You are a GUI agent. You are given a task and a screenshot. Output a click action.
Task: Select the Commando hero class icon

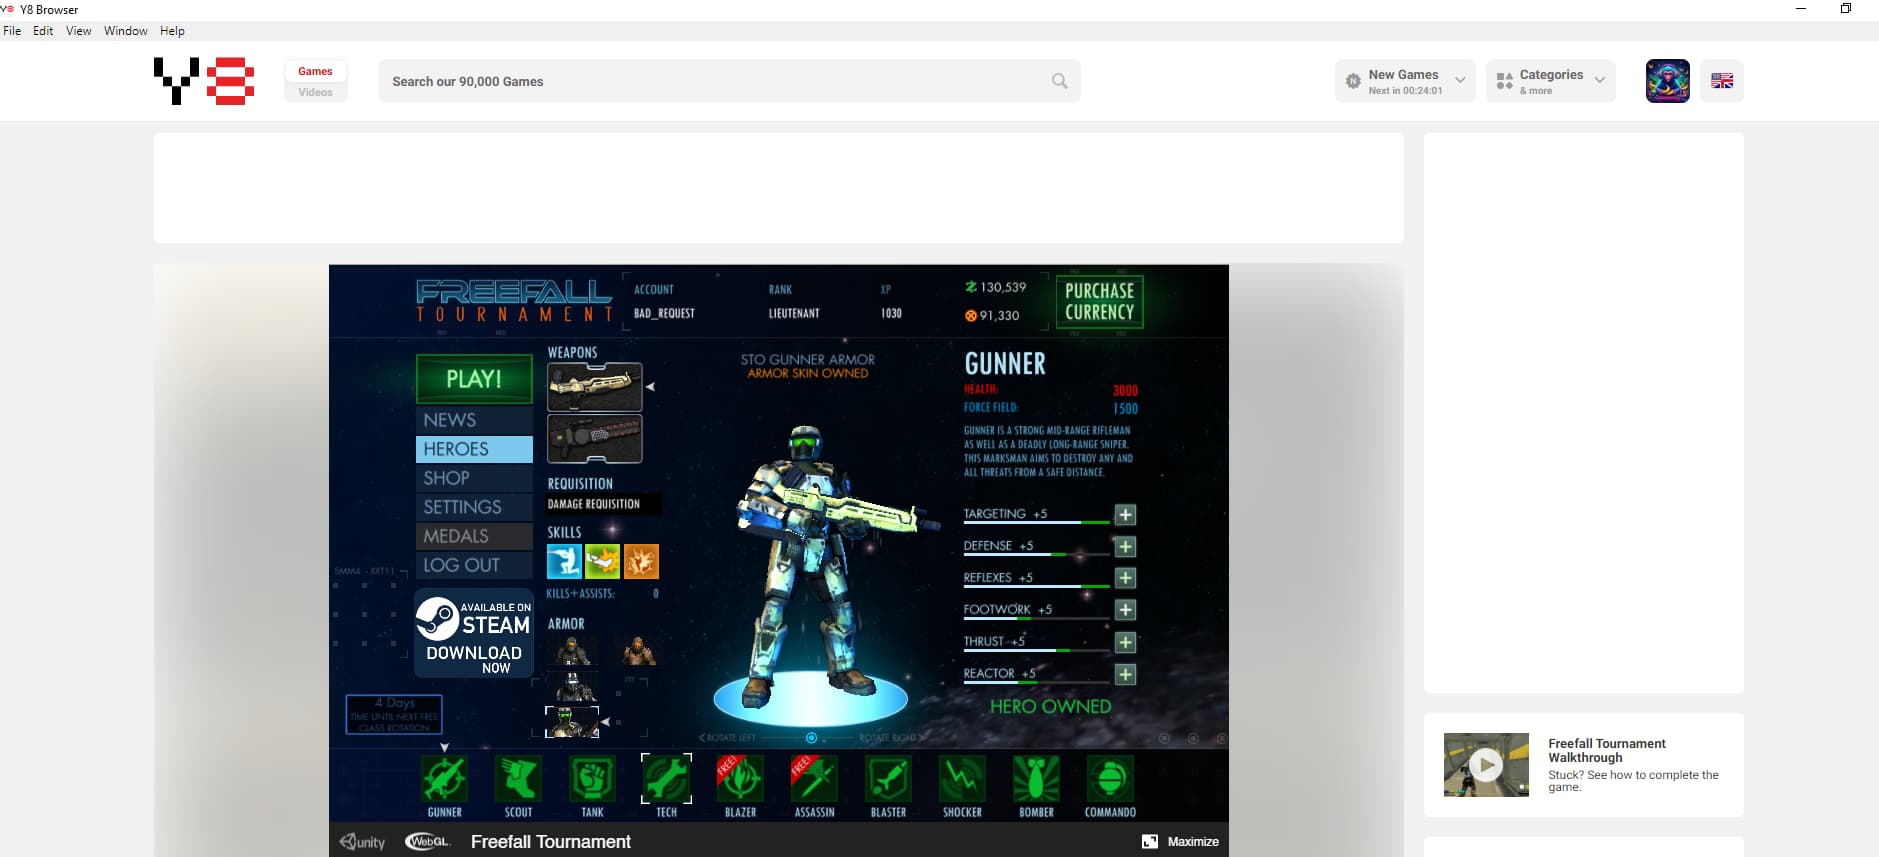pyautogui.click(x=1110, y=779)
